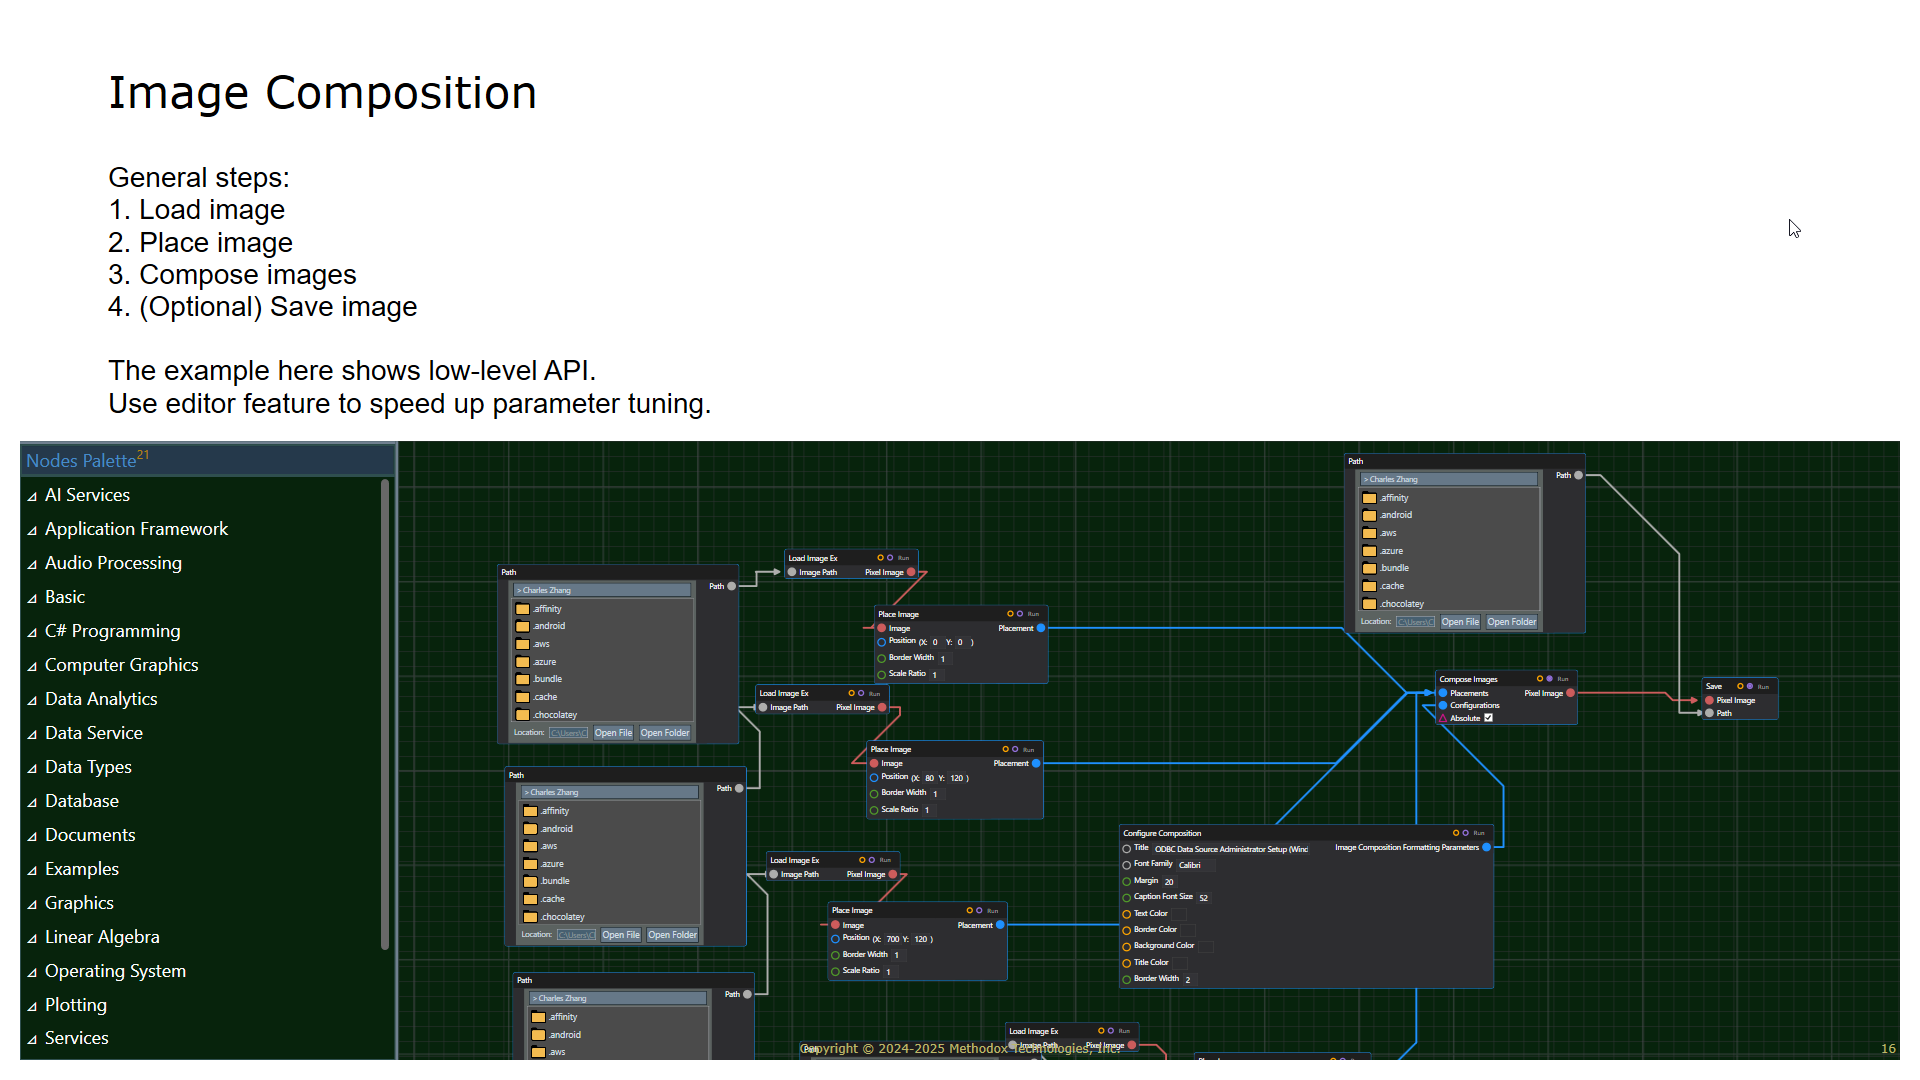Click Image input pin of Place Image at X 80
1920x1080 pixels.
click(874, 763)
